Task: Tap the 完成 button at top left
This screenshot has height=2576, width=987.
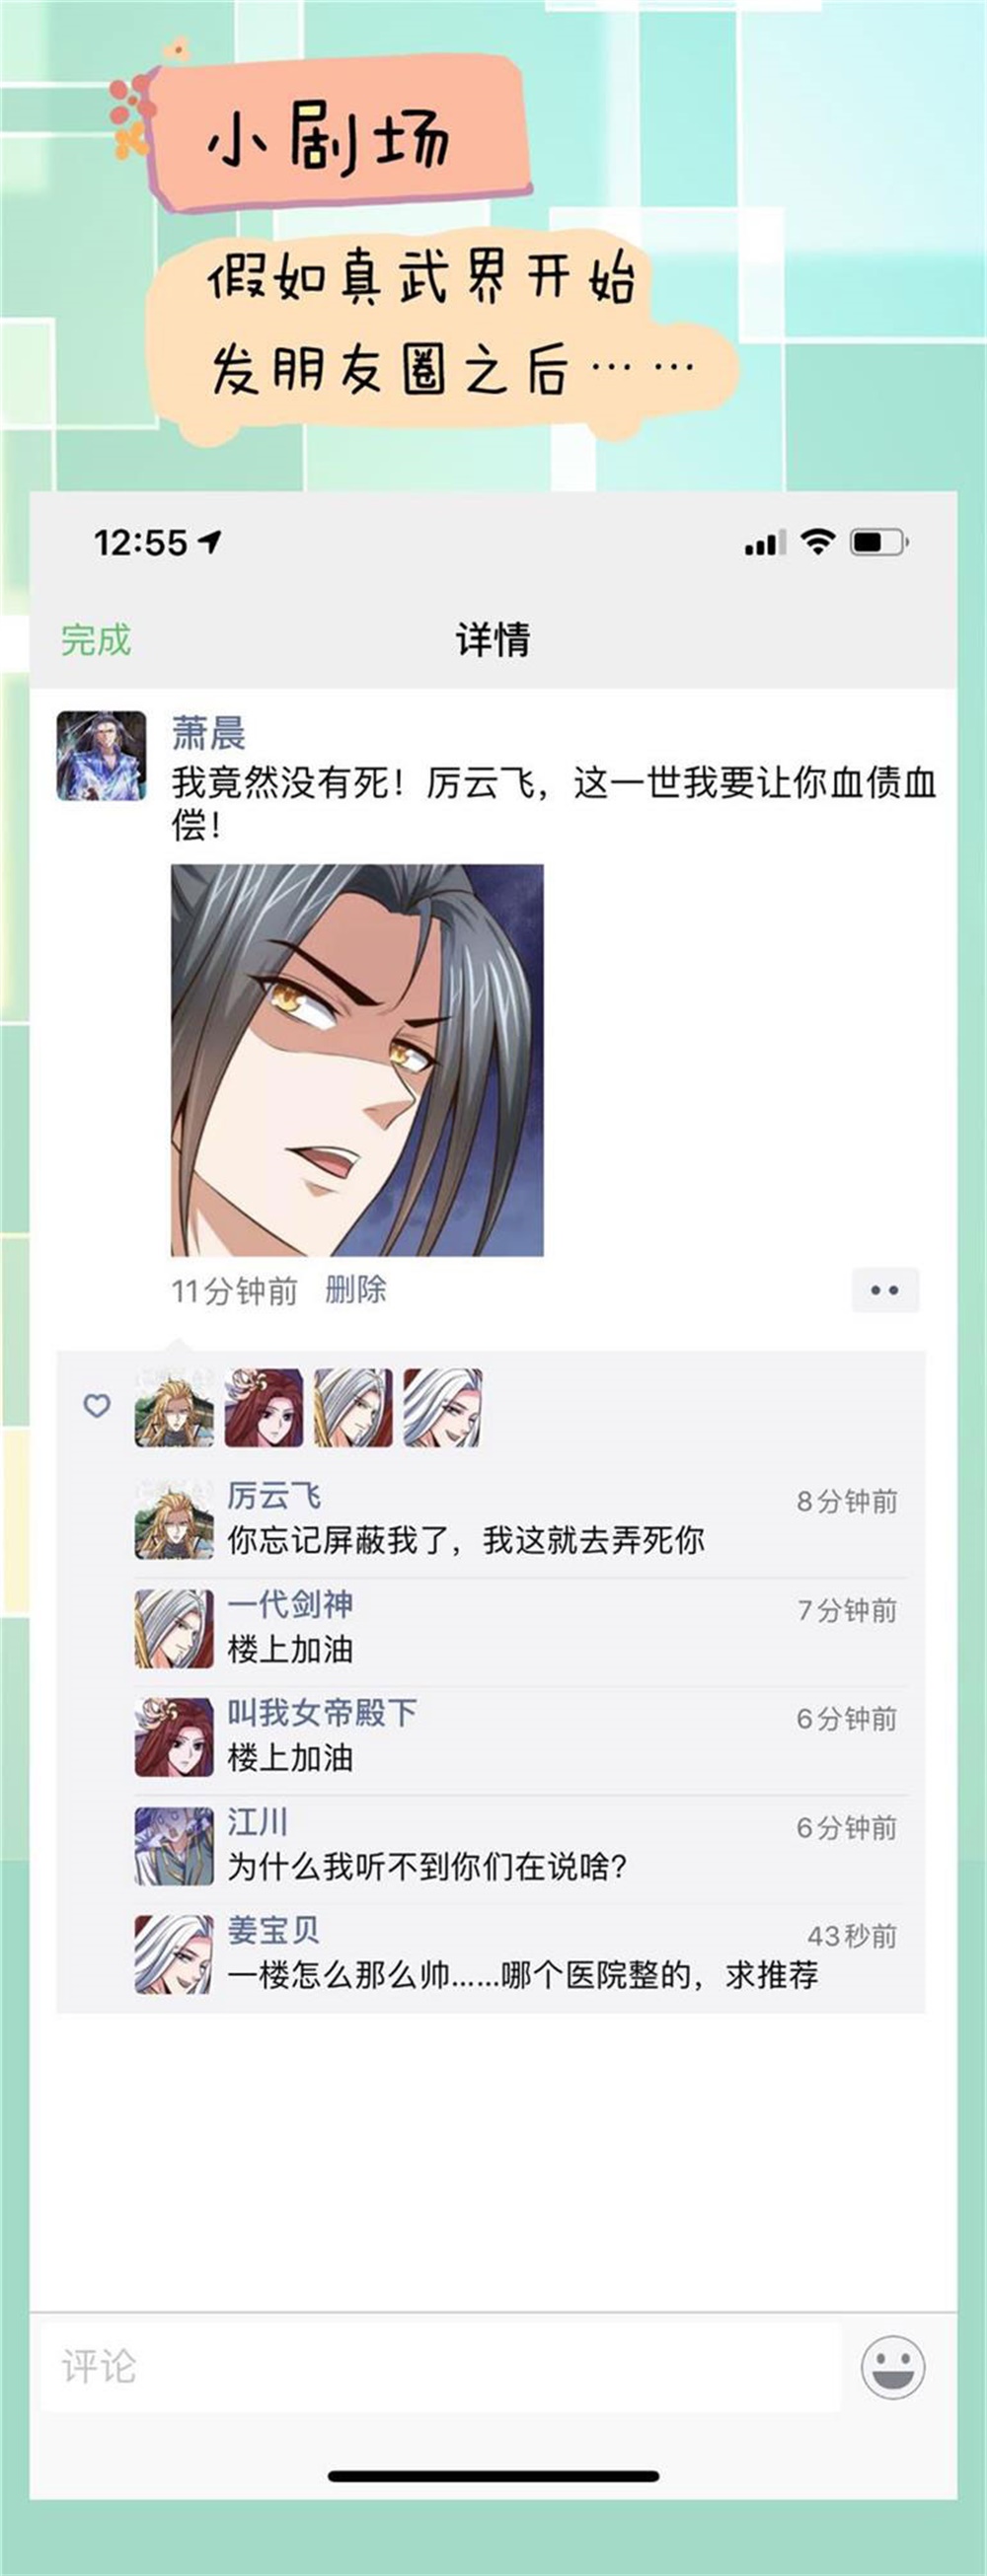Action: coord(96,639)
